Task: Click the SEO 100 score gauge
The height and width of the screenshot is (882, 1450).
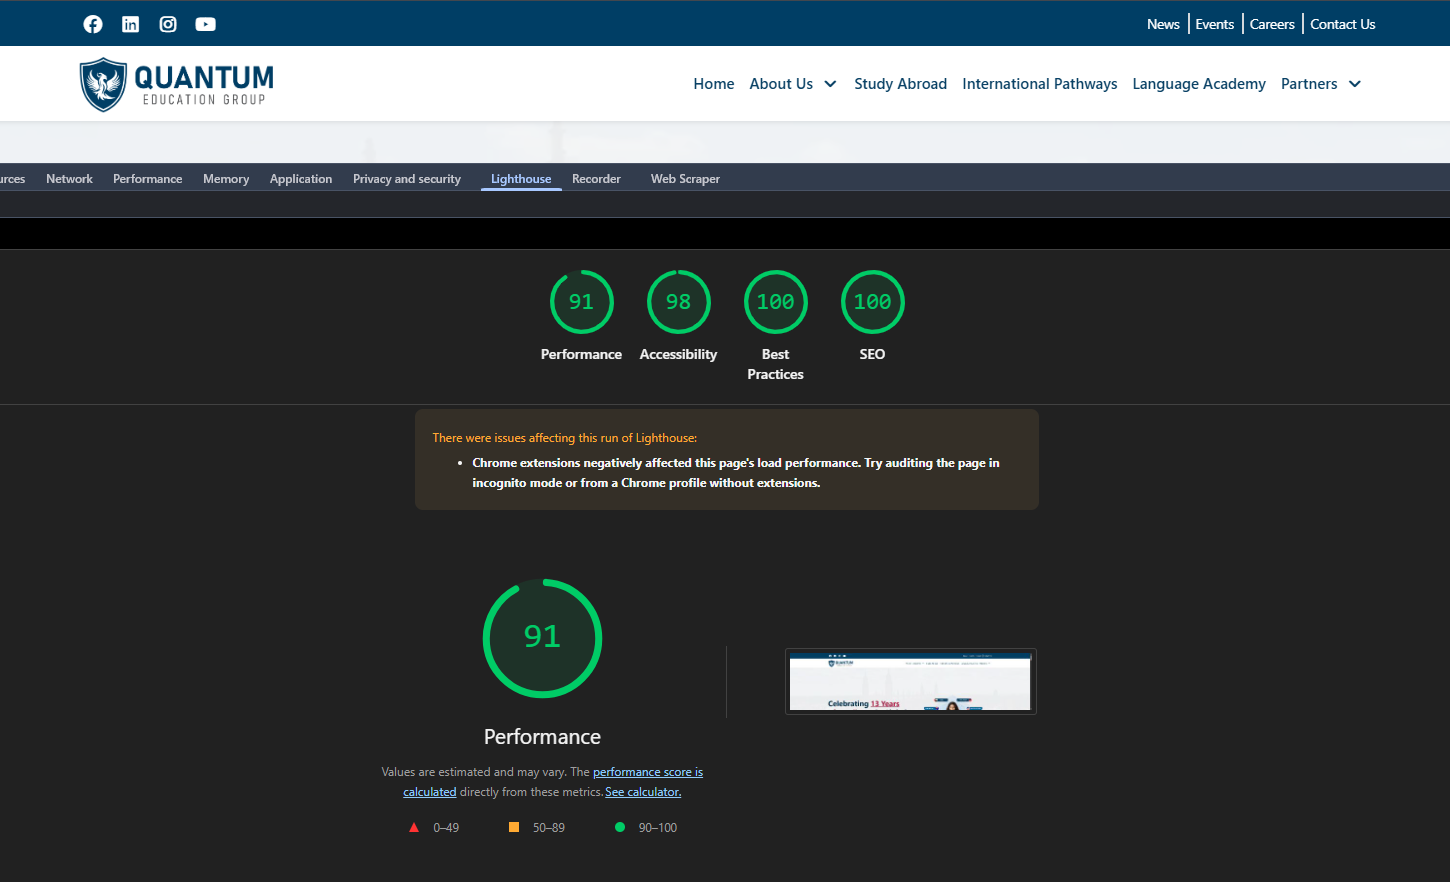Action: click(x=872, y=302)
